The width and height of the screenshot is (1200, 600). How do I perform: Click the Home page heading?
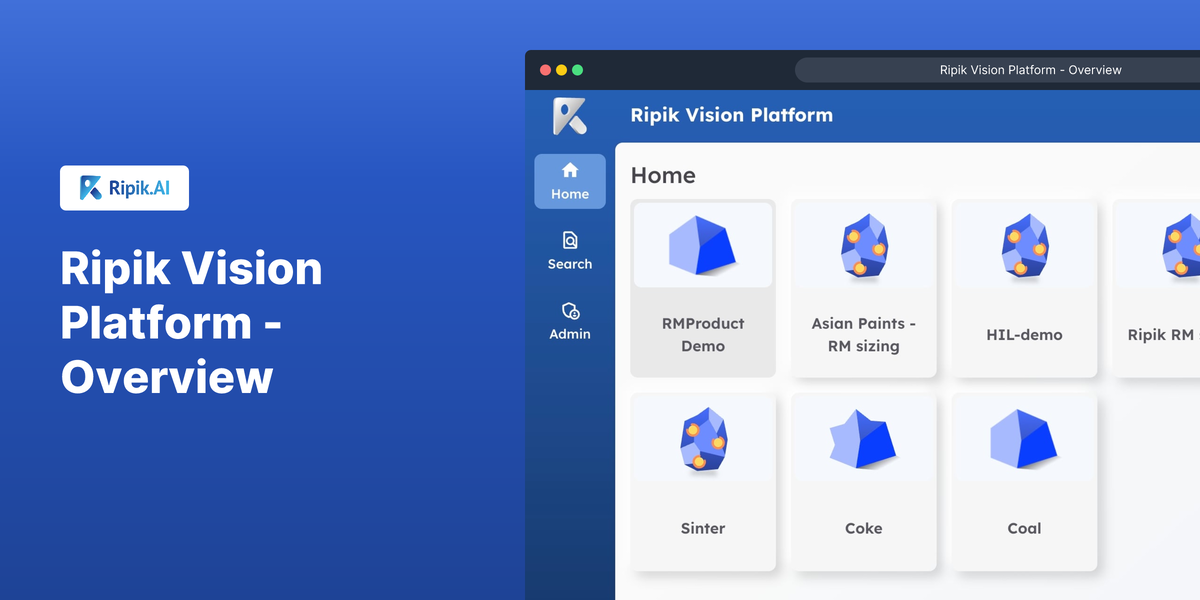tap(663, 175)
